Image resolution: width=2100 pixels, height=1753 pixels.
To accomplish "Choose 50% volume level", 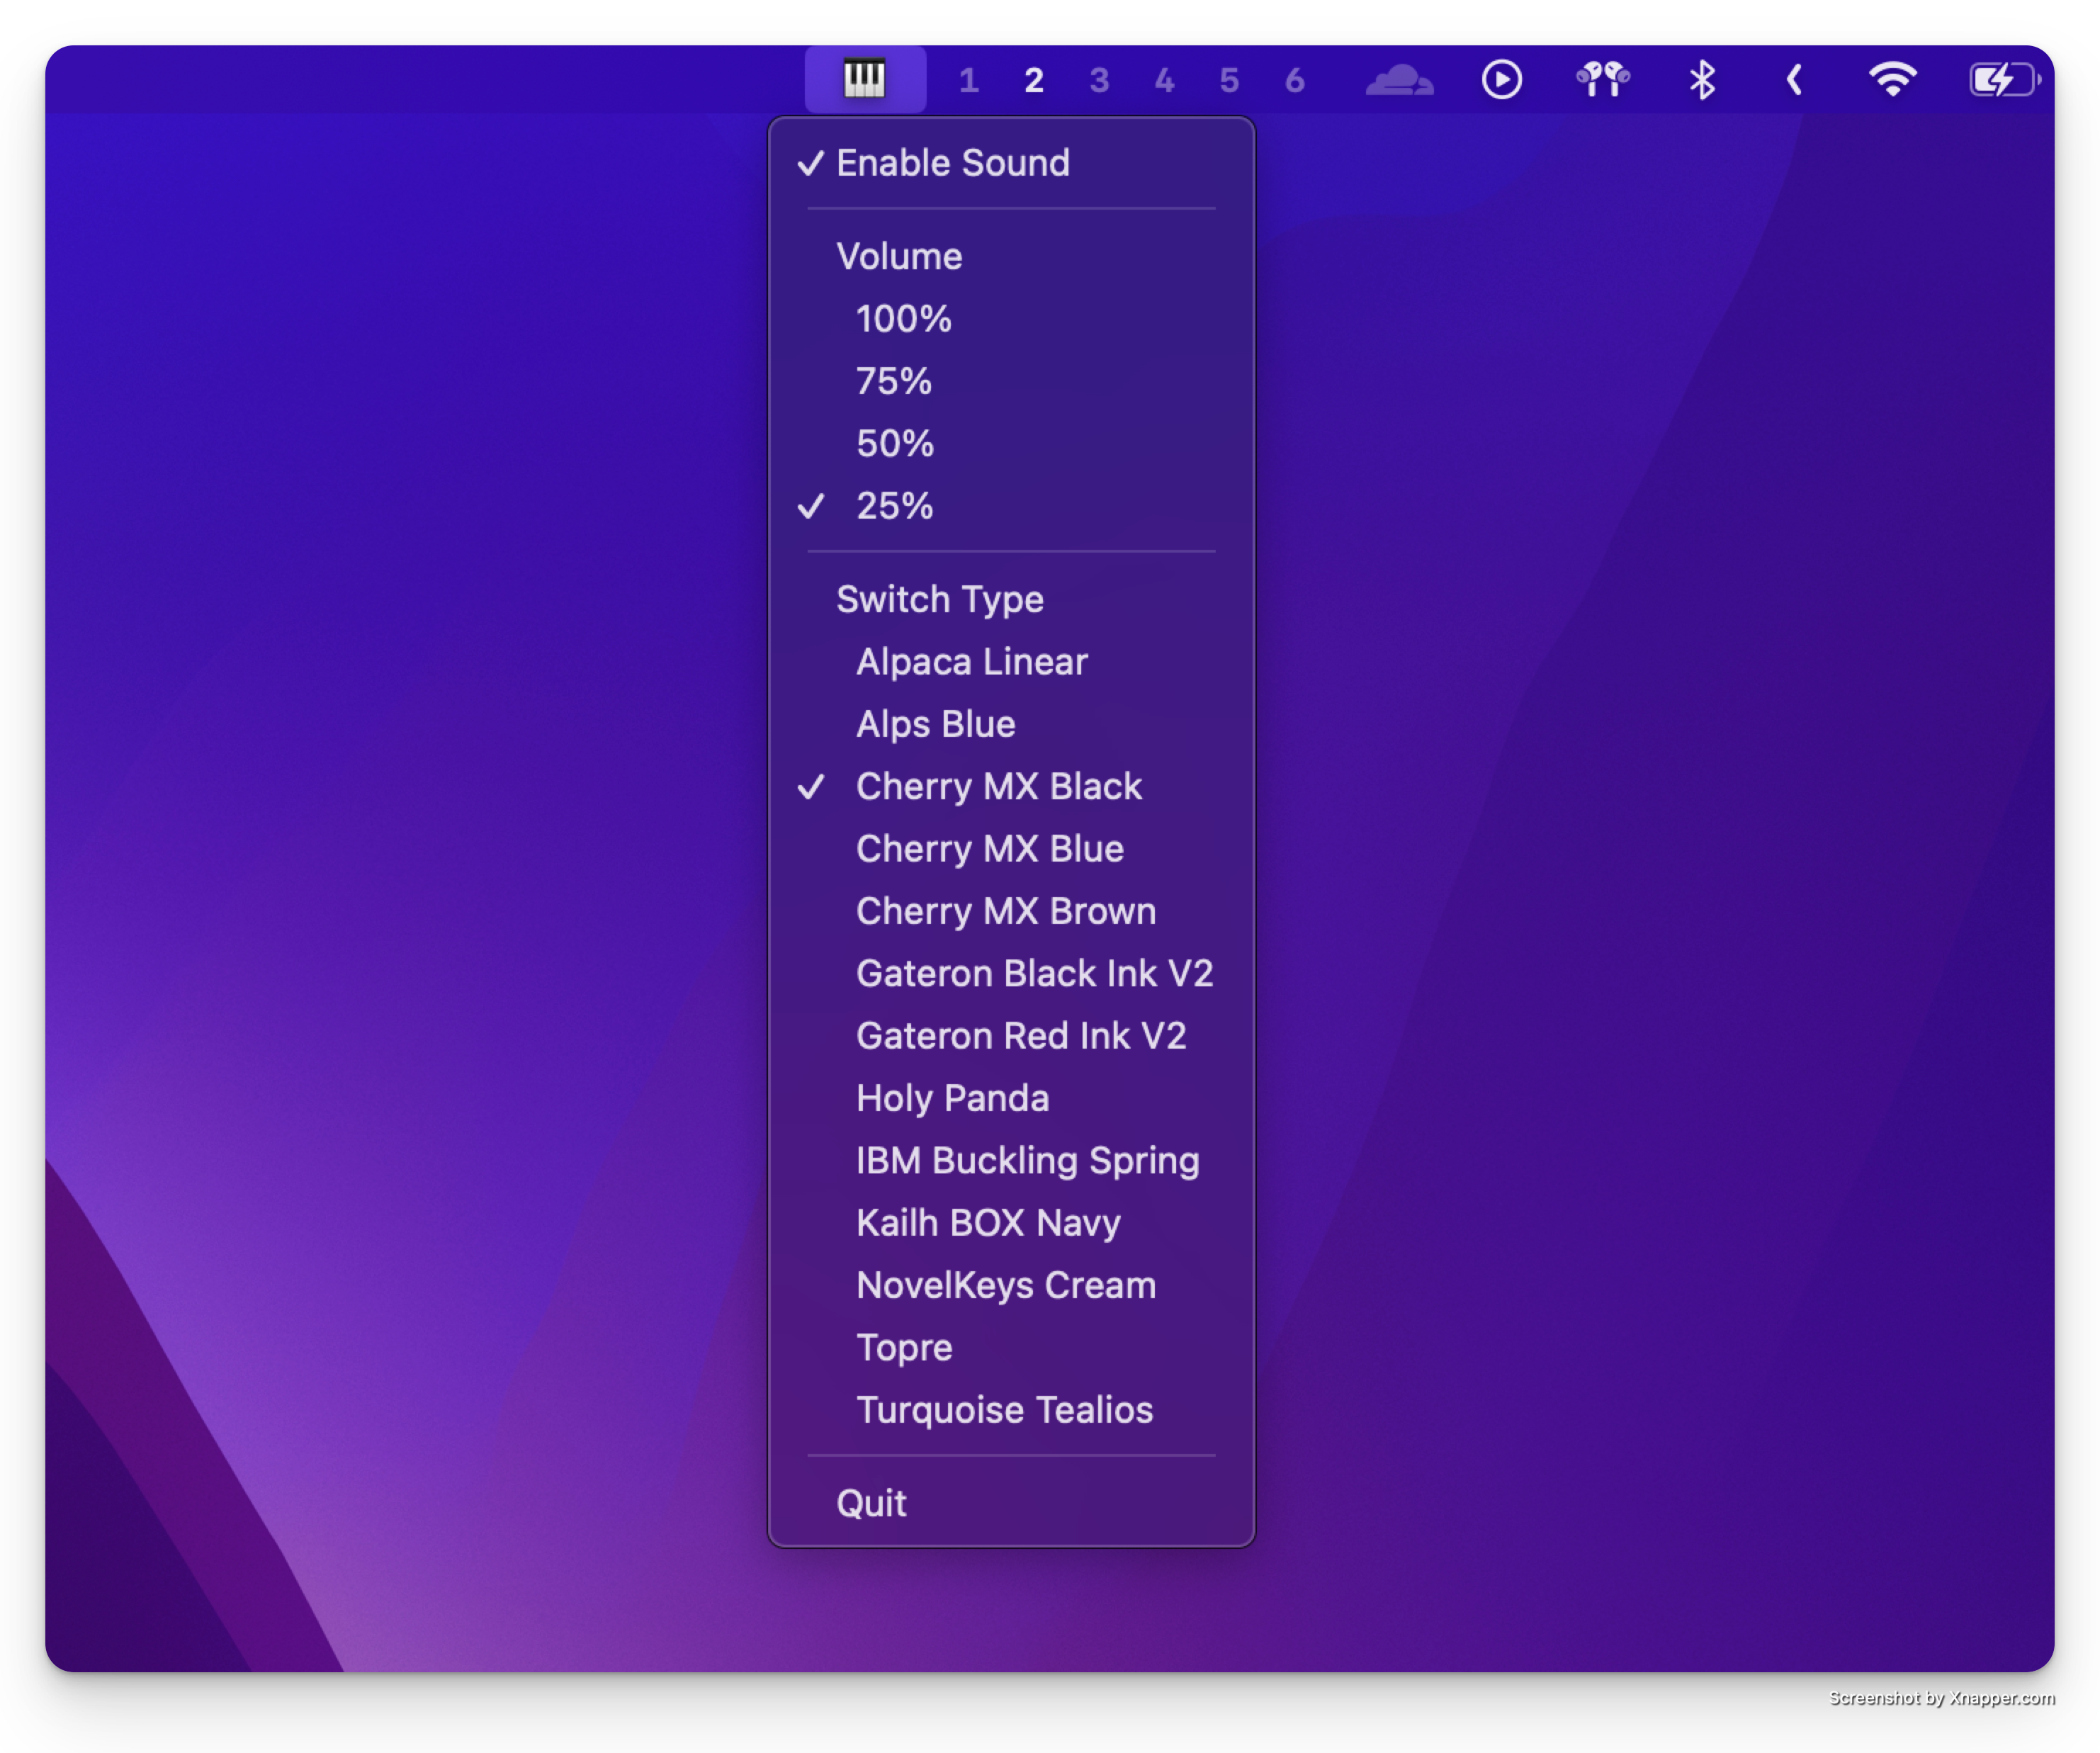I will click(894, 444).
